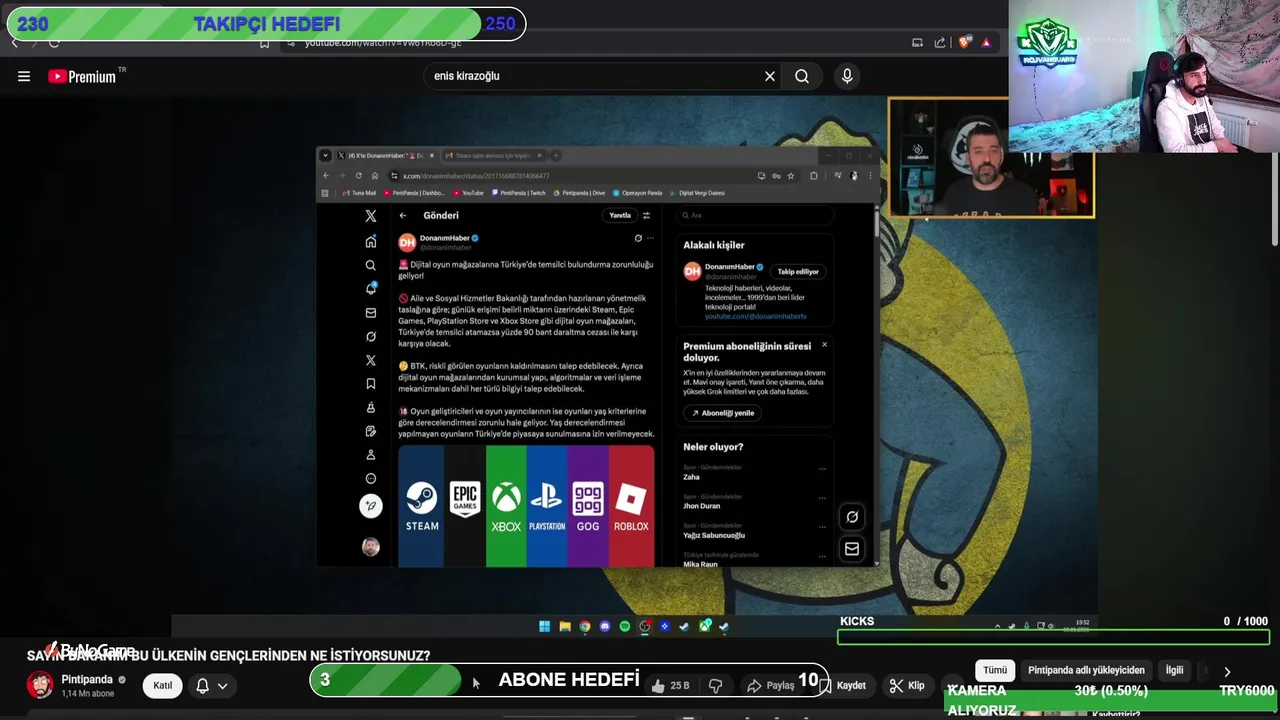
Task: Open a new tab in the inner browser
Action: tap(557, 156)
